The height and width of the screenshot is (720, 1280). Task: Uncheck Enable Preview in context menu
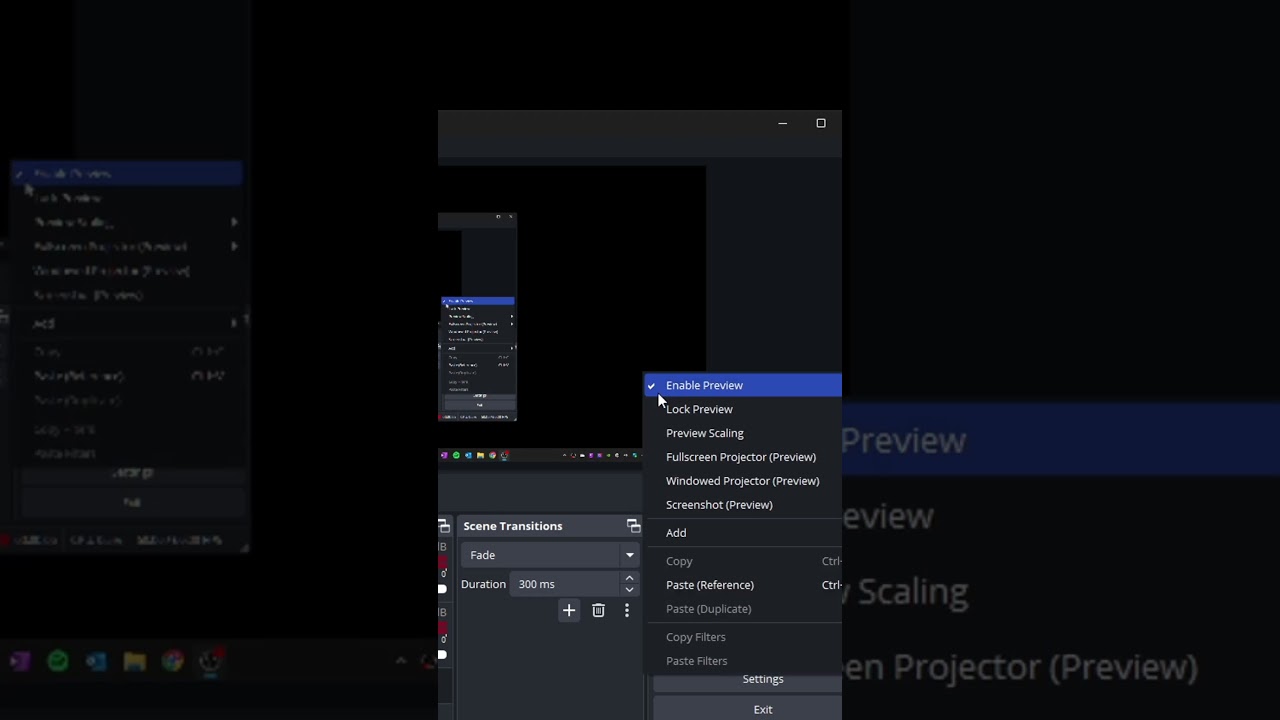(x=742, y=385)
